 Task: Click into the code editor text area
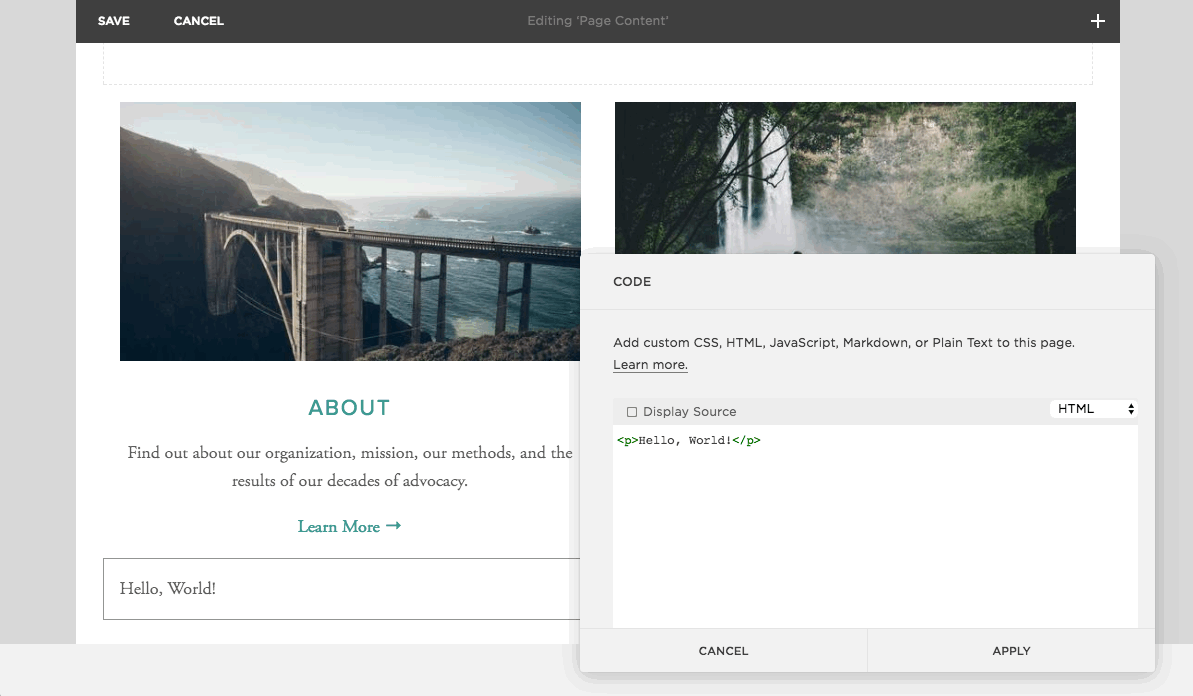pos(875,526)
